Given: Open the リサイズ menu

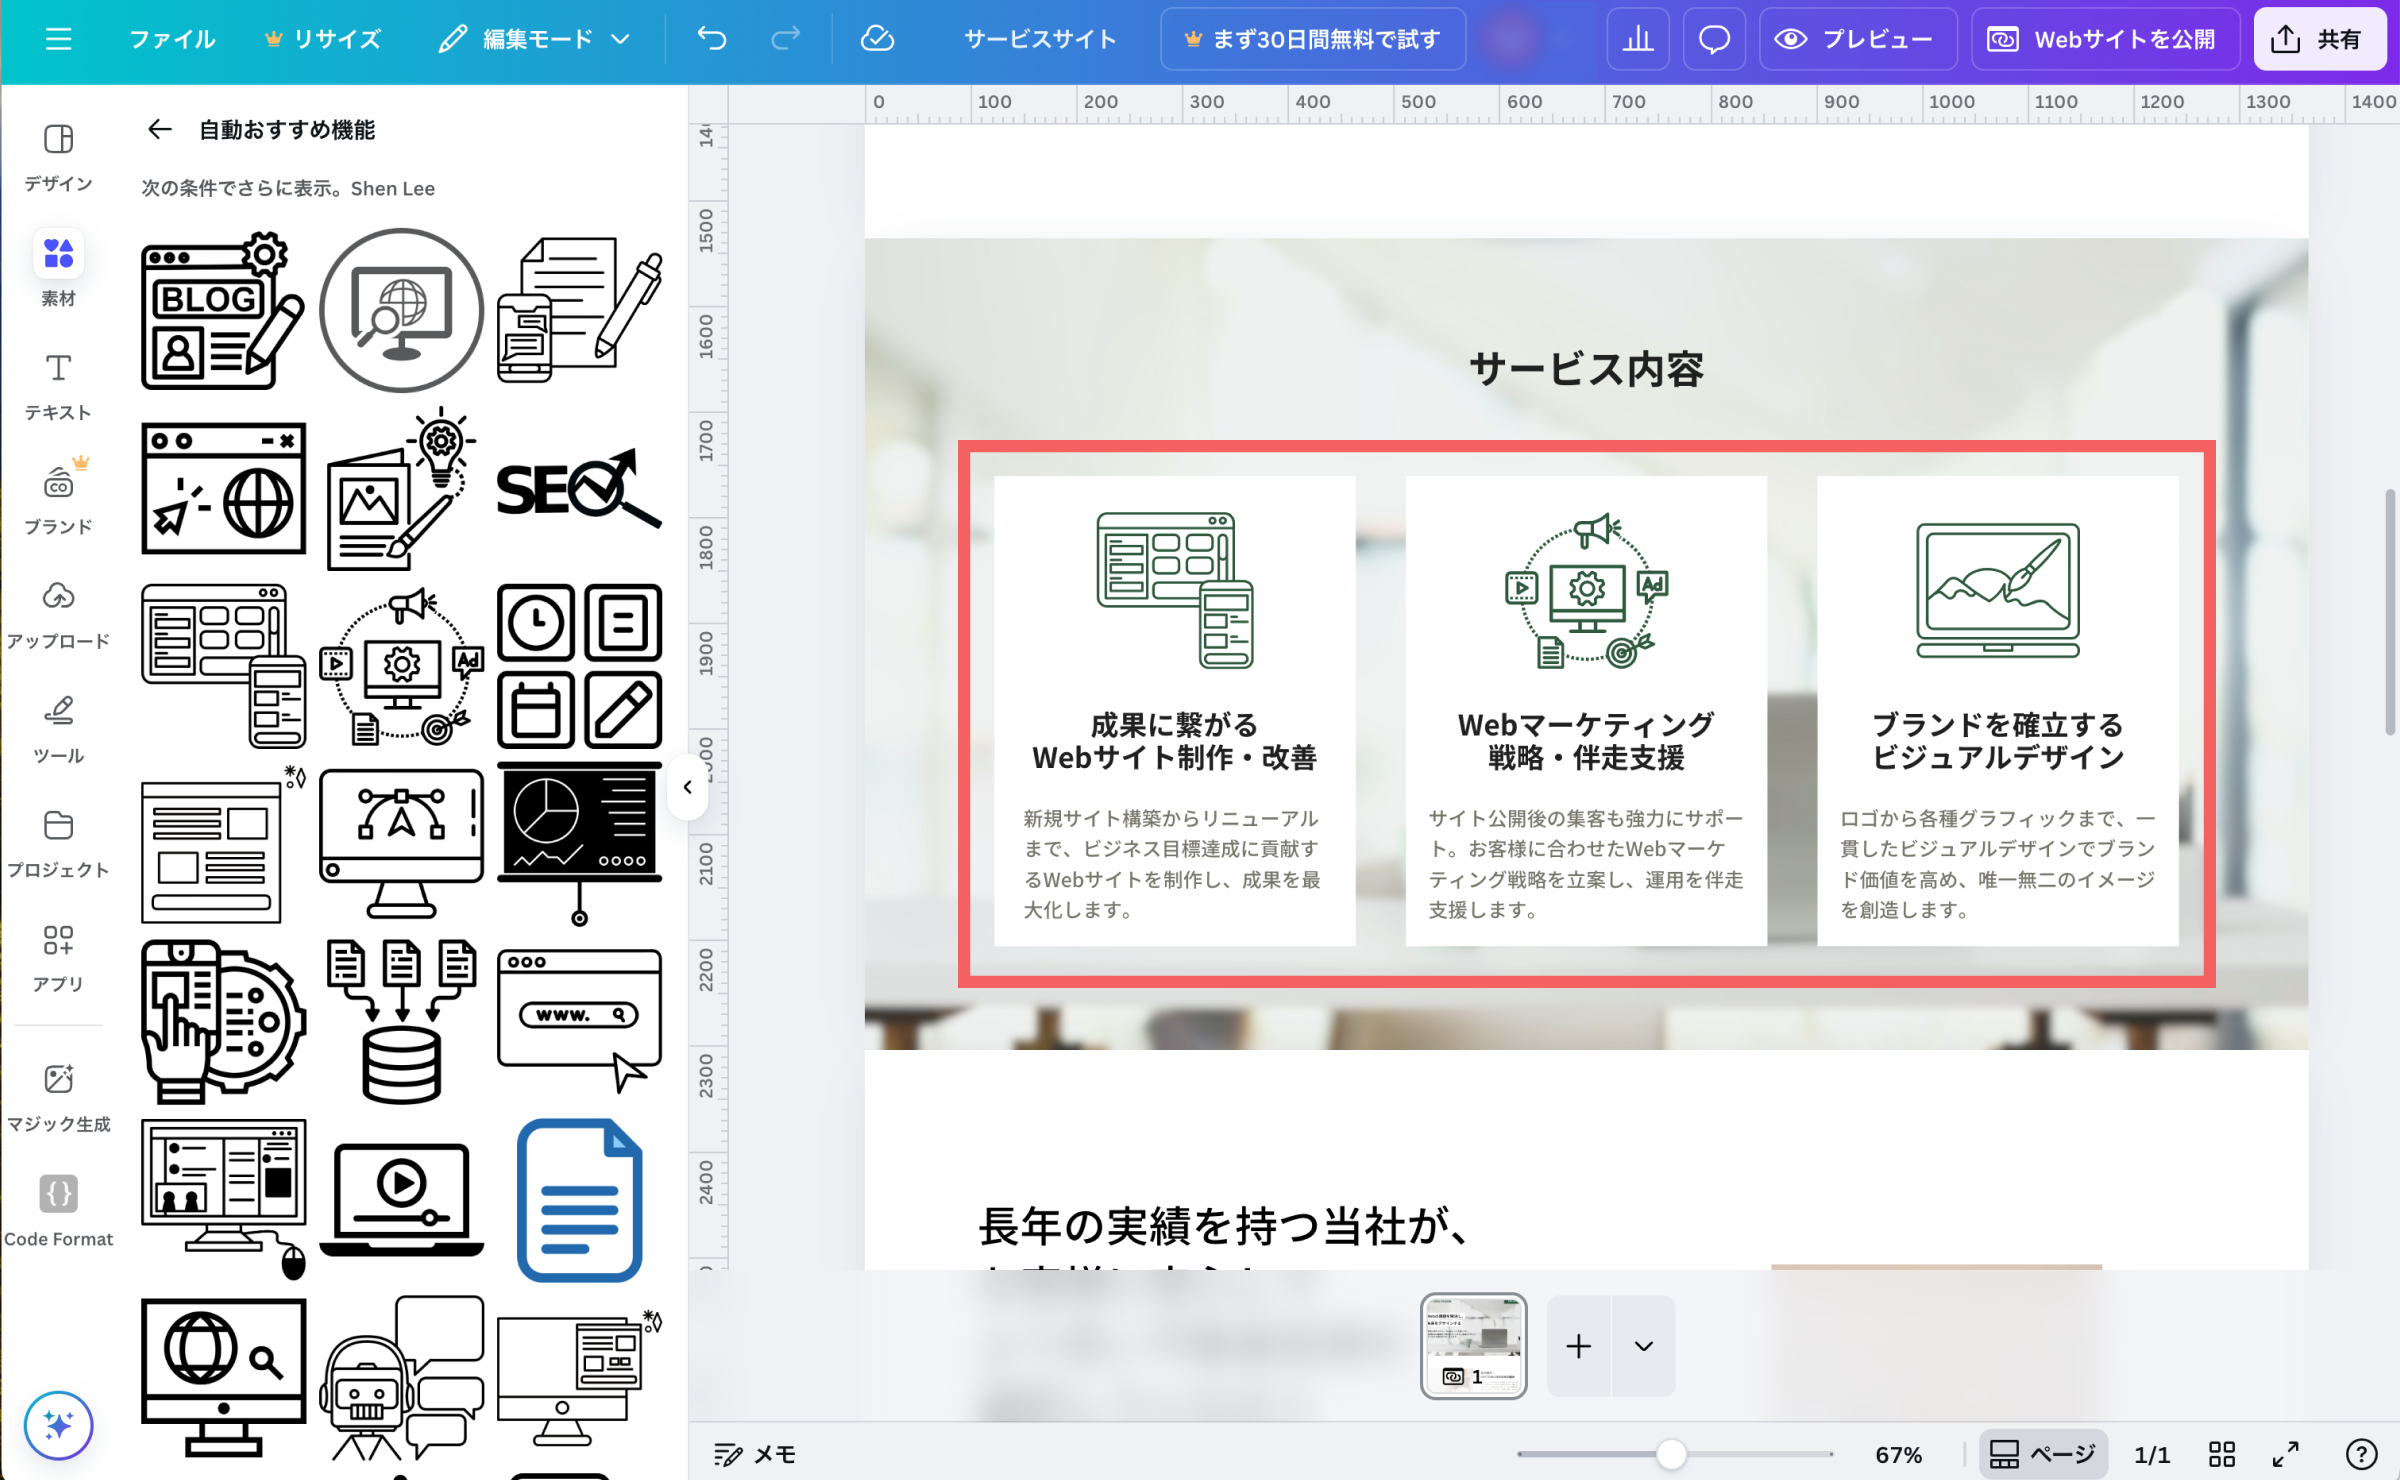Looking at the screenshot, I should (322, 39).
